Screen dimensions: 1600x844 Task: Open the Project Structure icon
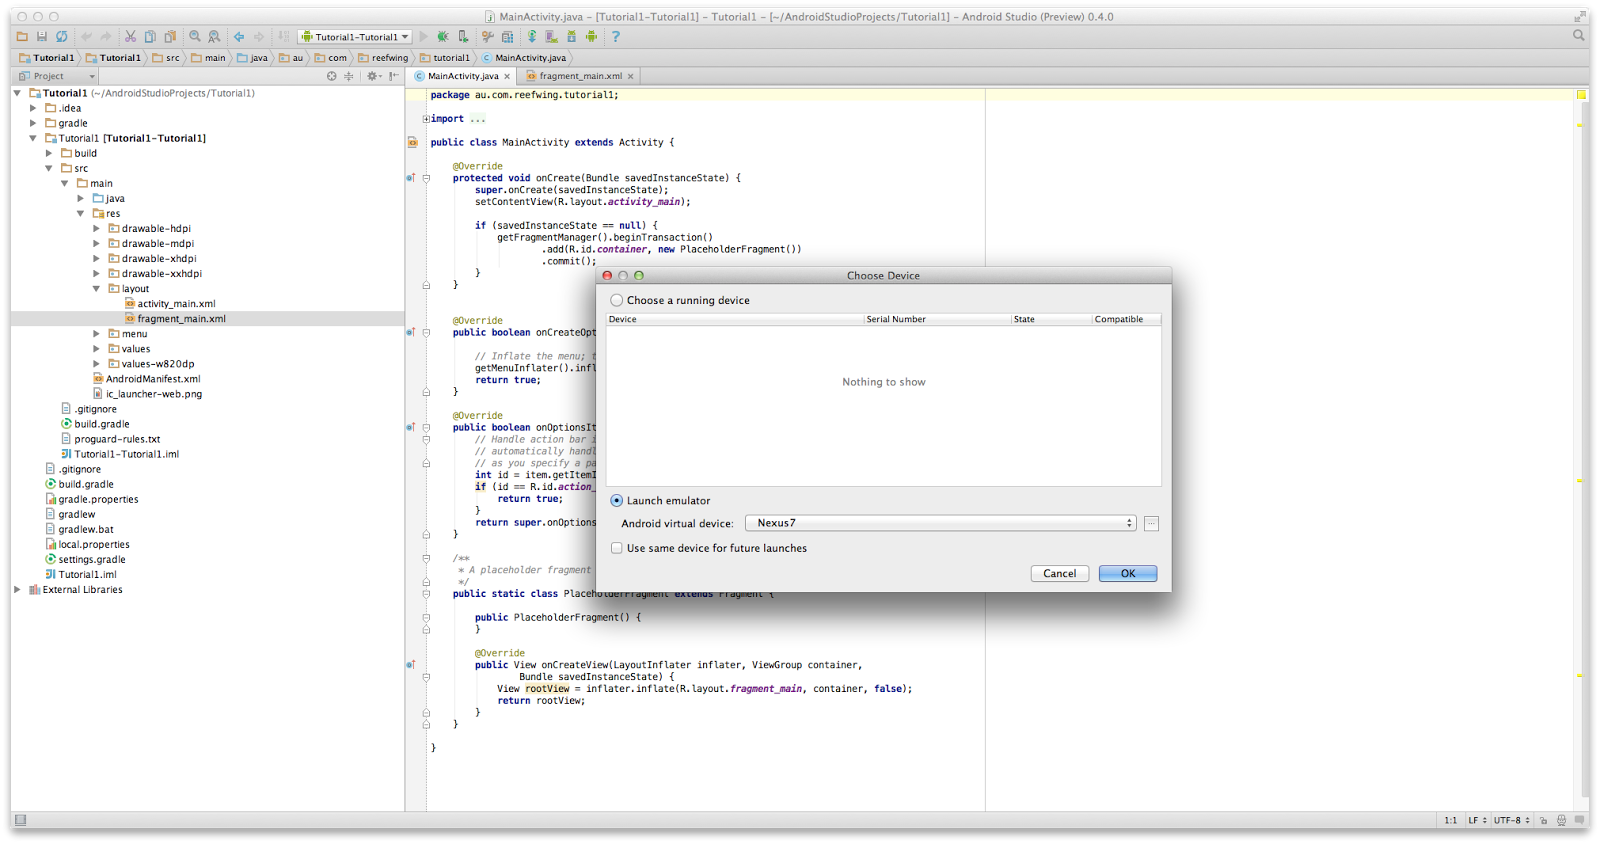point(508,36)
